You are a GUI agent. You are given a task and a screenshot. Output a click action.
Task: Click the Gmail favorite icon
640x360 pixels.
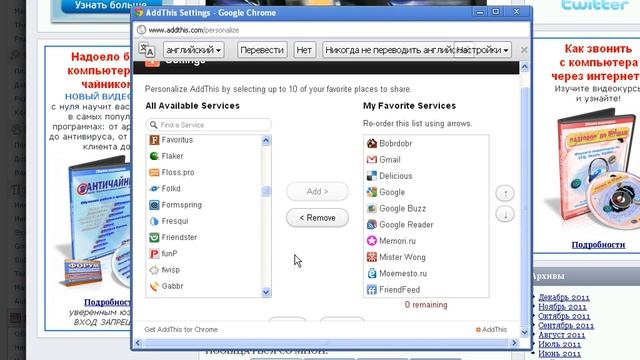[x=371, y=160]
